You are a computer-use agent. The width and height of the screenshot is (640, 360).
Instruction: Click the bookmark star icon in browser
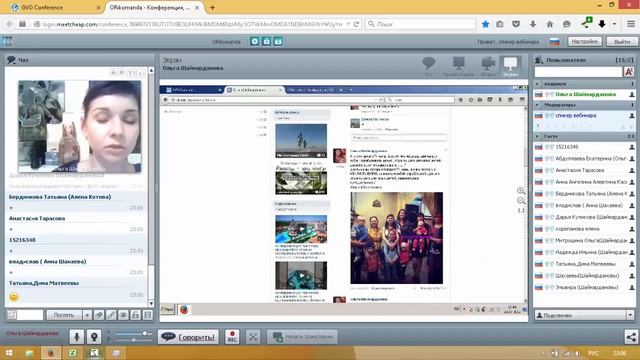tap(485, 24)
